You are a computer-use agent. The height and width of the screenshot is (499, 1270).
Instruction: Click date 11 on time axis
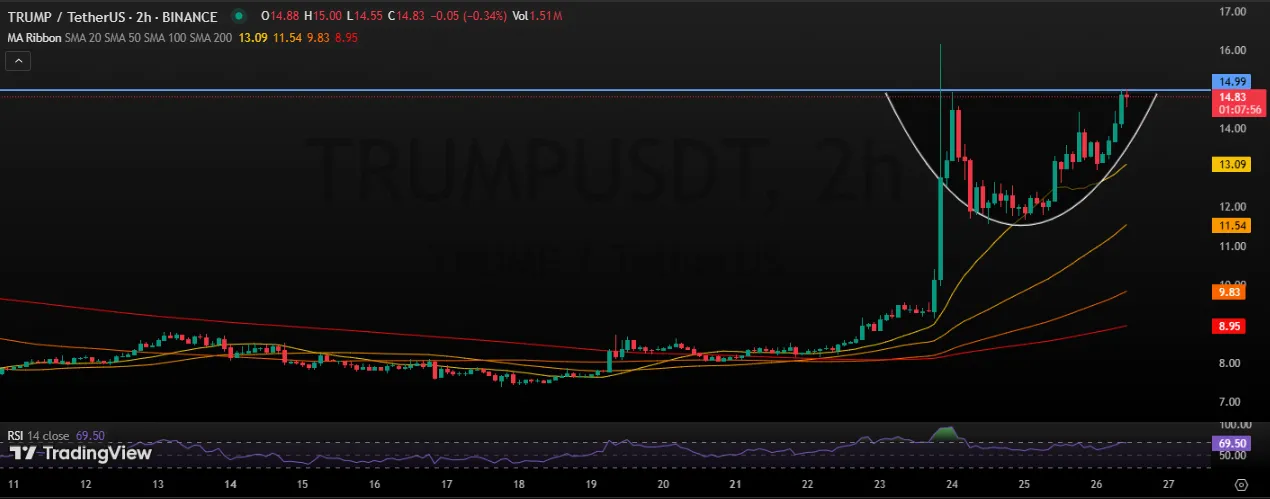tap(14, 484)
